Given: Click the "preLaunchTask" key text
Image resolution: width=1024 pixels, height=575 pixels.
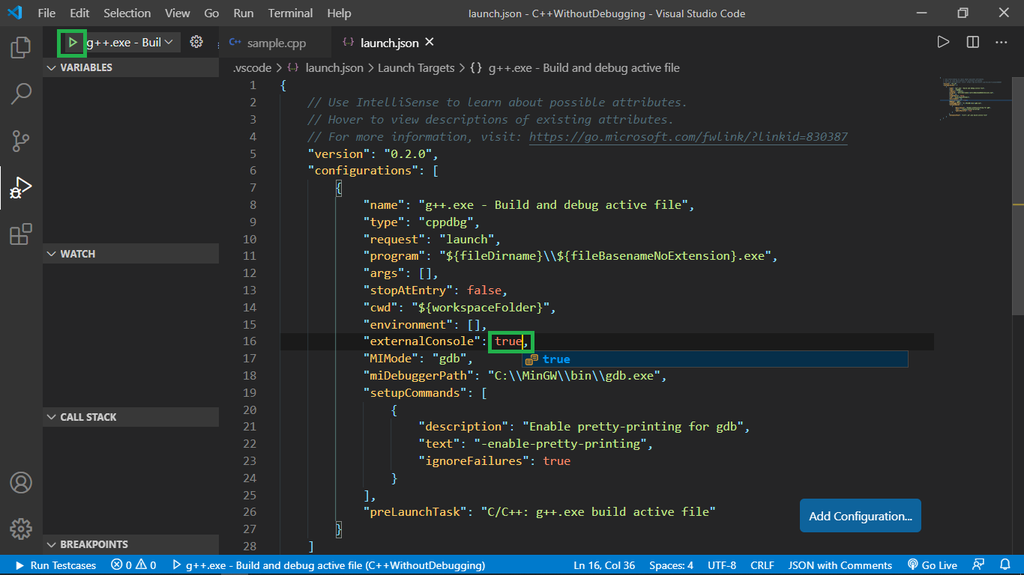Looking at the screenshot, I should point(415,512).
